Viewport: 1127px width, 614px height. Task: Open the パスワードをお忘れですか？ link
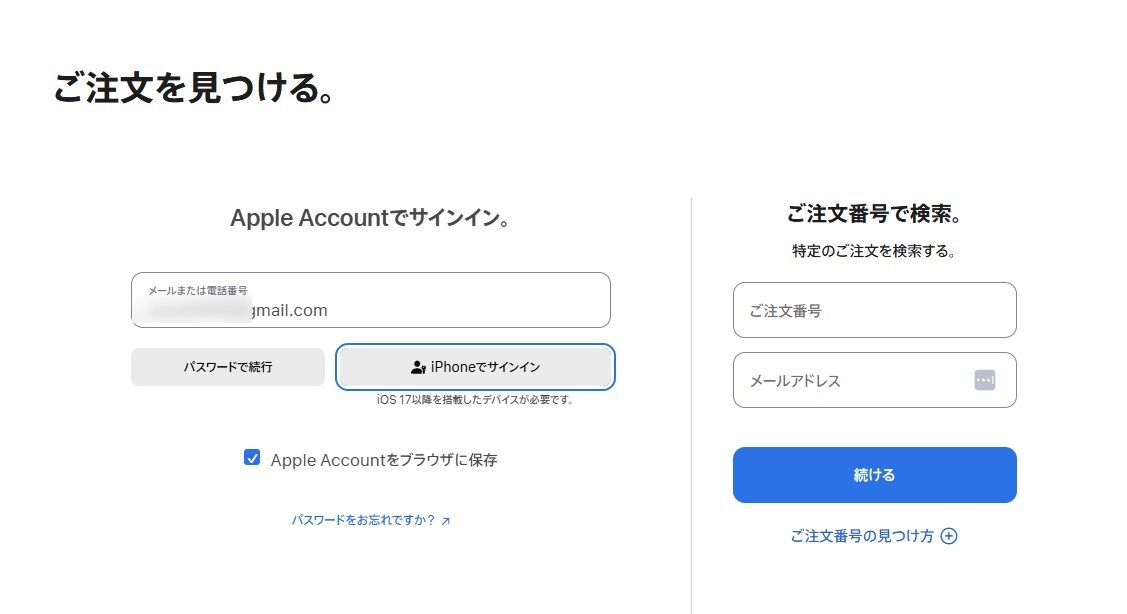pos(363,520)
